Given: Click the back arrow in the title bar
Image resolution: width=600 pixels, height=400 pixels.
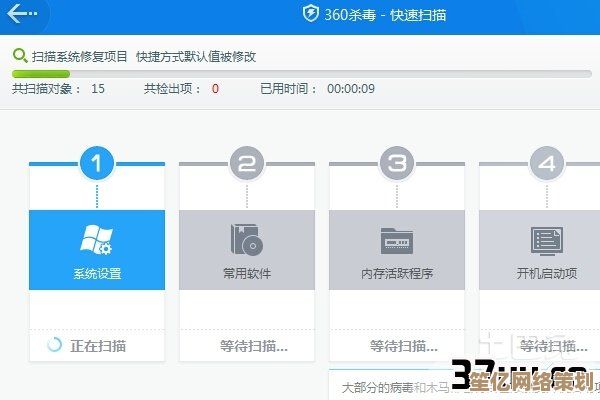Looking at the screenshot, I should click(22, 15).
